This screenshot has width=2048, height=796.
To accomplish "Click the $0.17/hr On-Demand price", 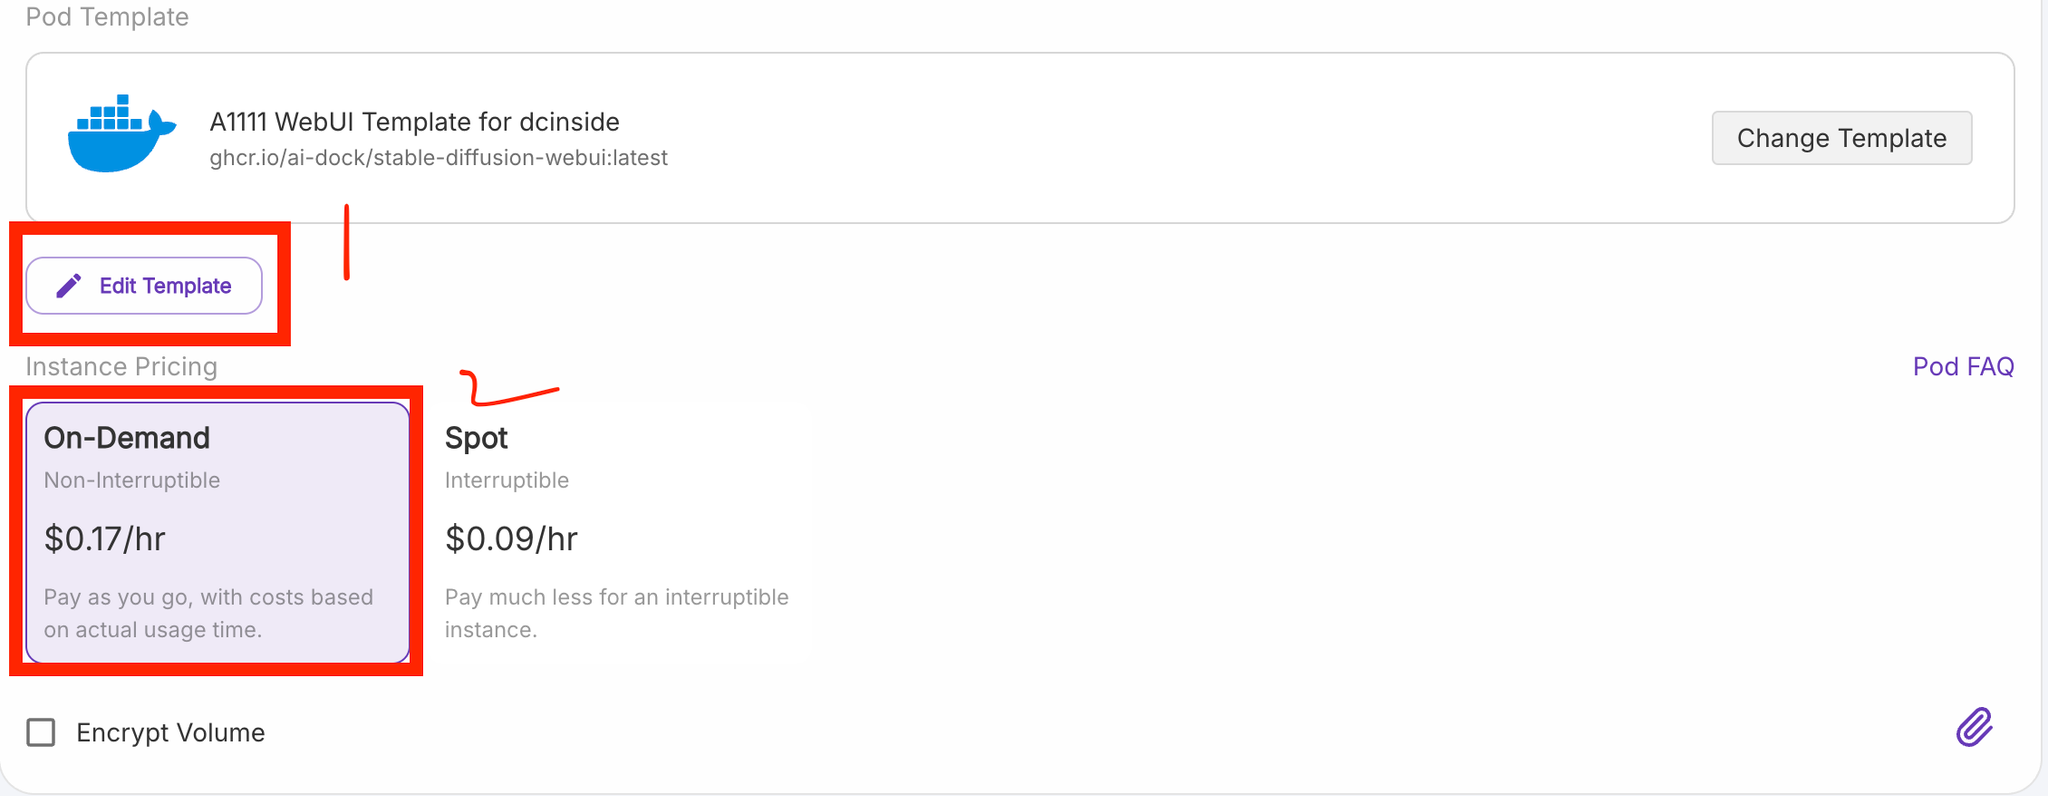I will [x=104, y=539].
